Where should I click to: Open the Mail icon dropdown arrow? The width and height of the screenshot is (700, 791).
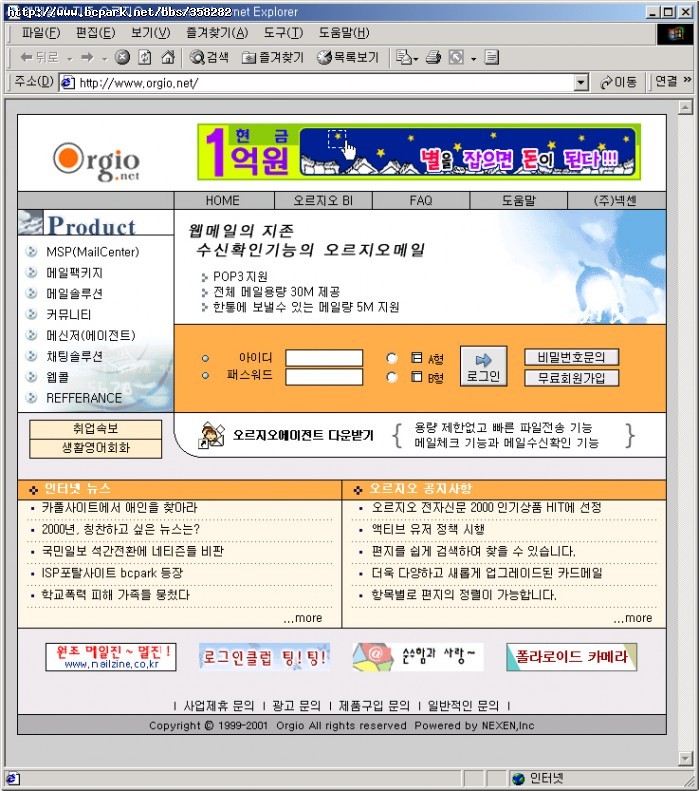(x=416, y=59)
